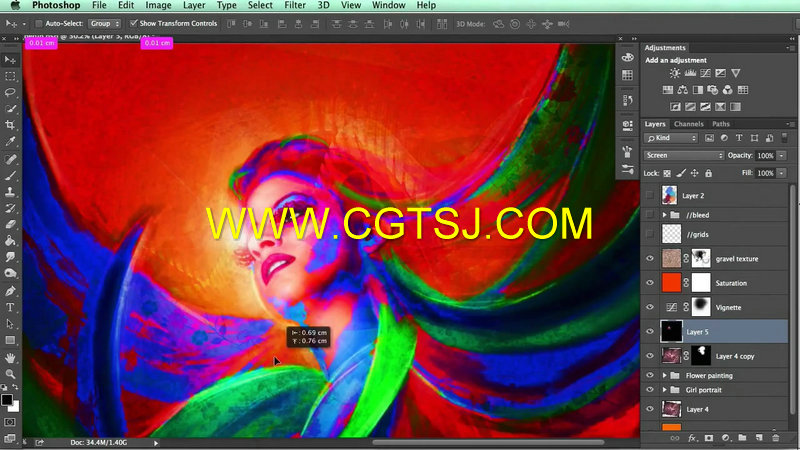Viewport: 800px width, 450px height.
Task: Add a Brightness/Contrast adjustment
Action: pyautogui.click(x=674, y=73)
